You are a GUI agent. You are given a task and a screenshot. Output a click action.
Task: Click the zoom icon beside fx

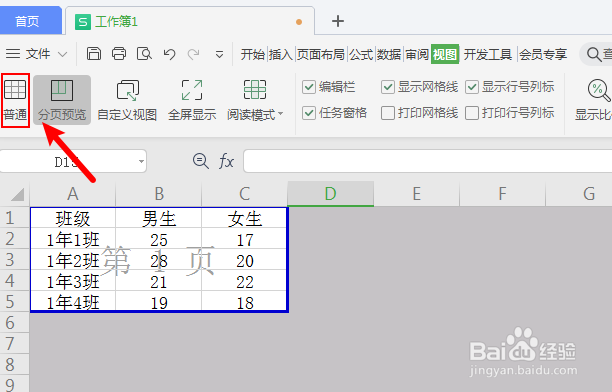pos(201,160)
